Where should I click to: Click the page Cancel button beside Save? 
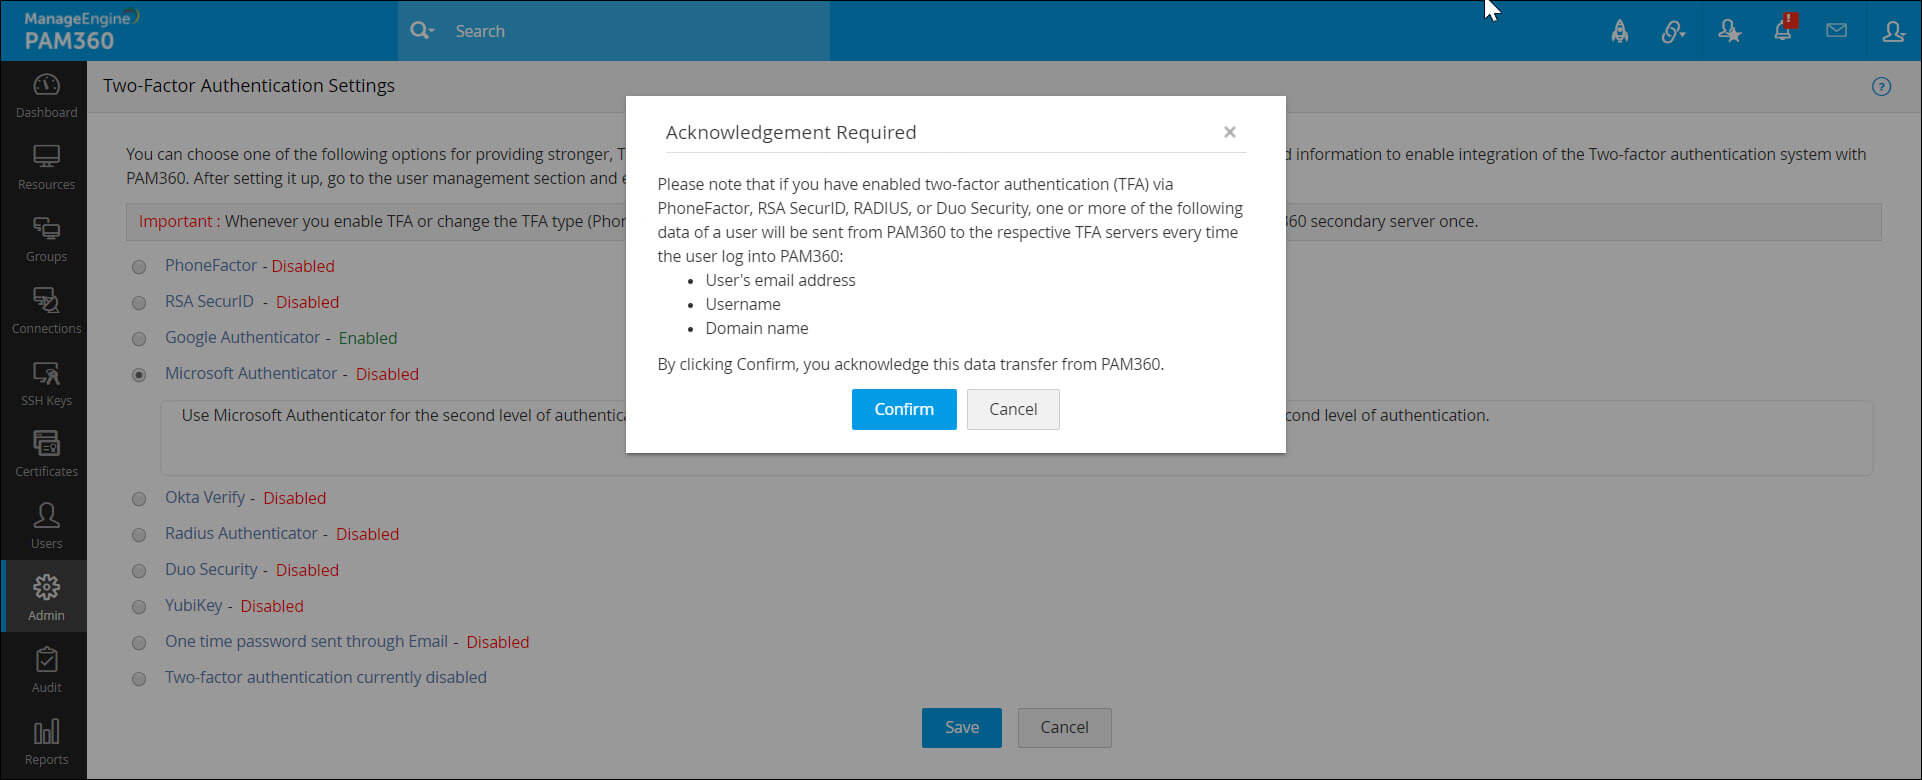click(1064, 727)
